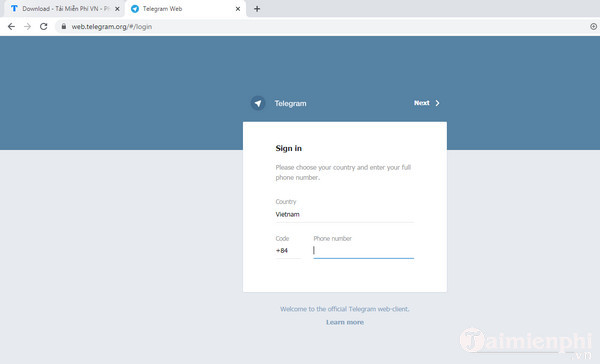Open a new tab with the plus icon
The image size is (600, 364).
coord(257,9)
